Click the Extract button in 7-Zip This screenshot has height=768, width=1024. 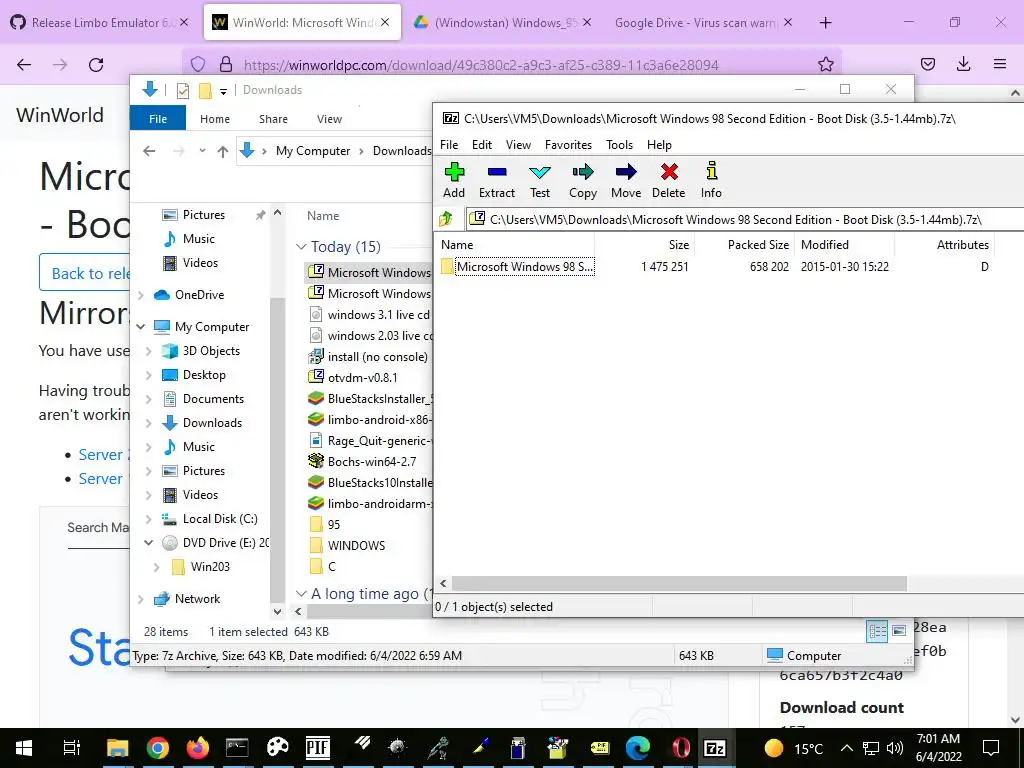click(x=497, y=180)
